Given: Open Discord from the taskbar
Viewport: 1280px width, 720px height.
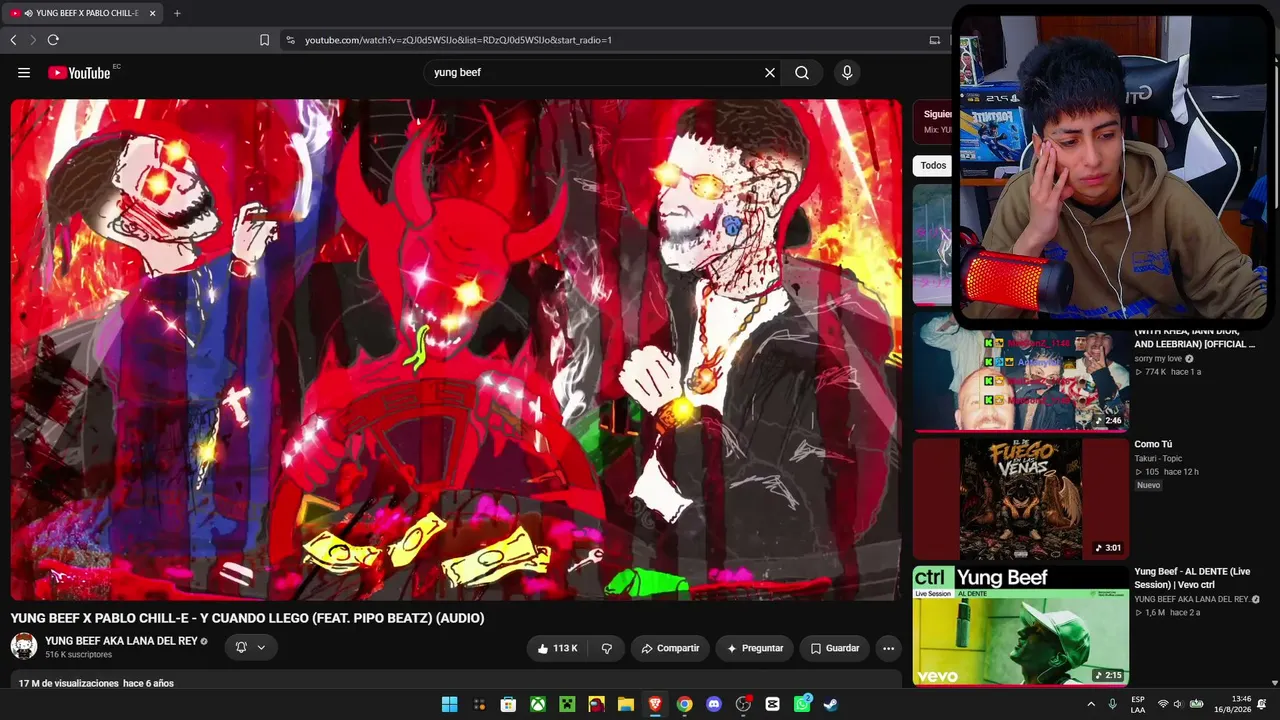Looking at the screenshot, I should 714,704.
